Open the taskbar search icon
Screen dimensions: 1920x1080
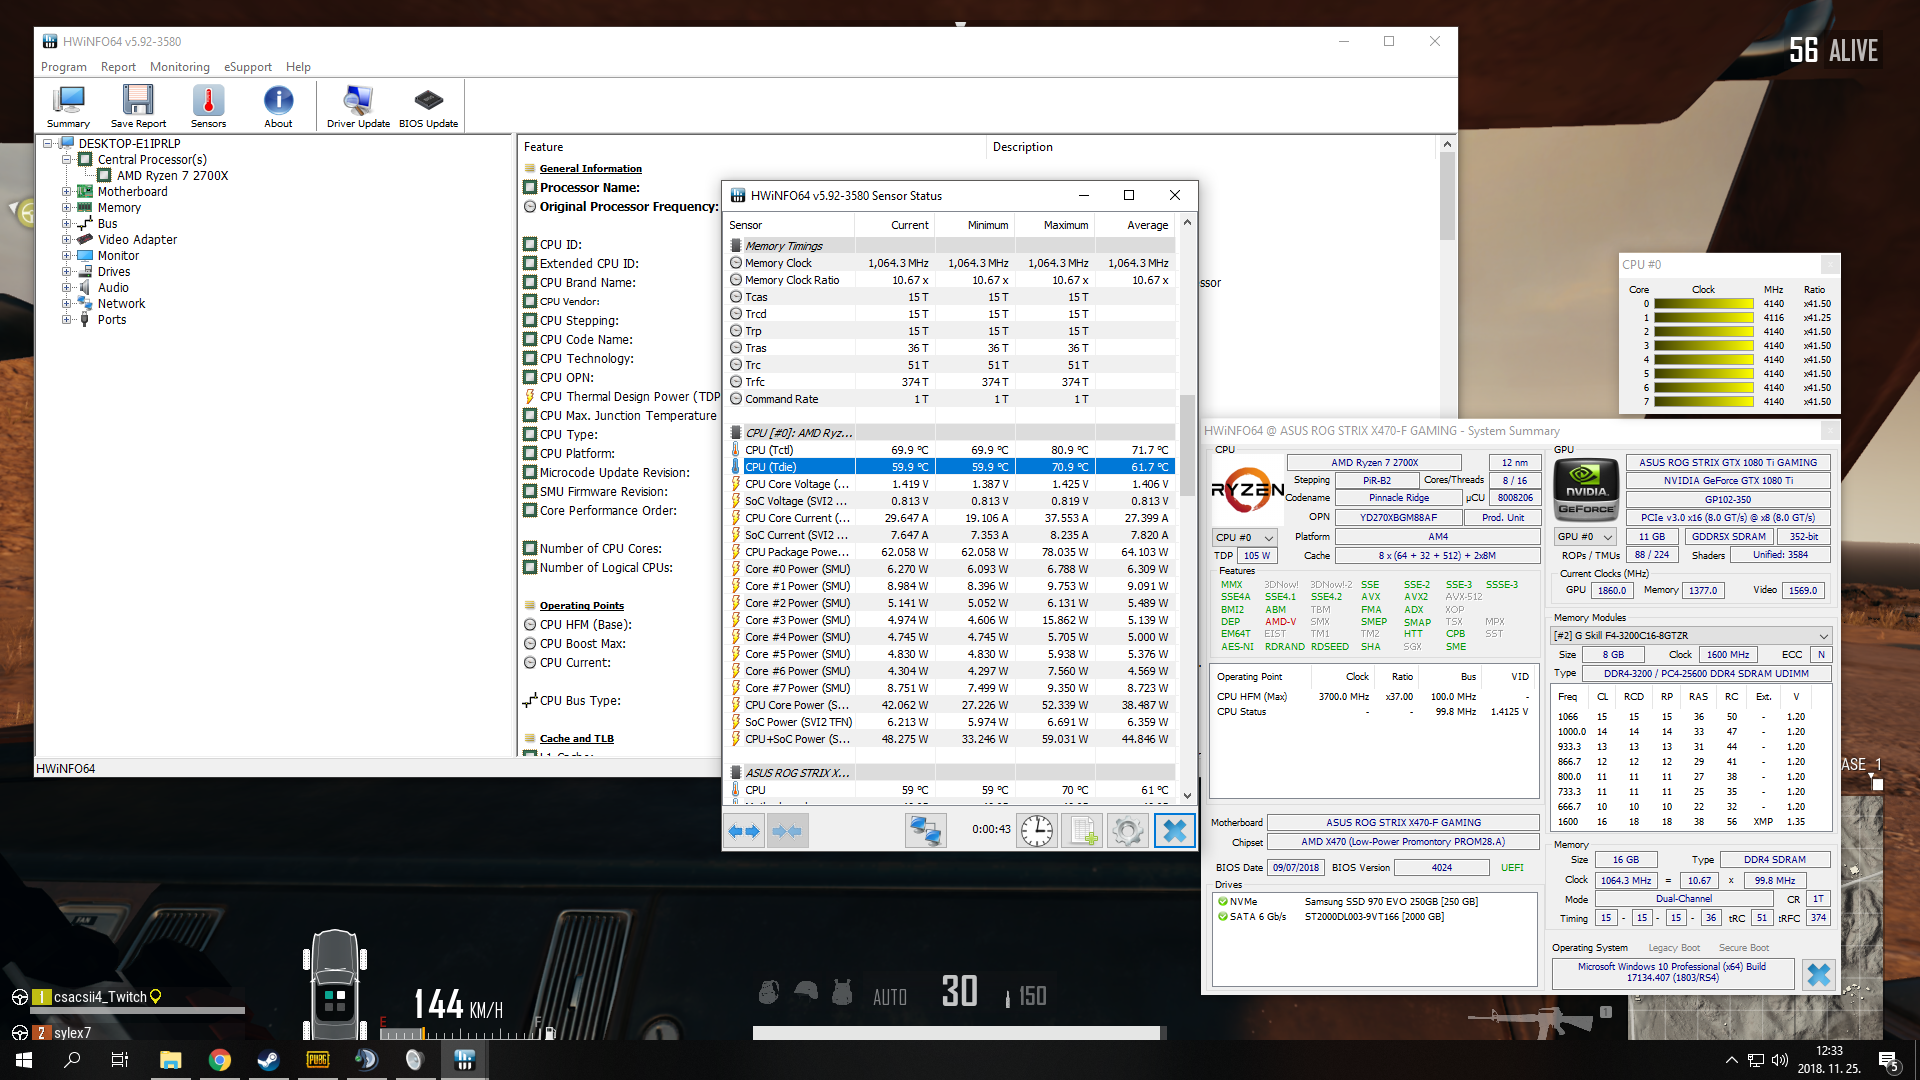click(x=72, y=1060)
